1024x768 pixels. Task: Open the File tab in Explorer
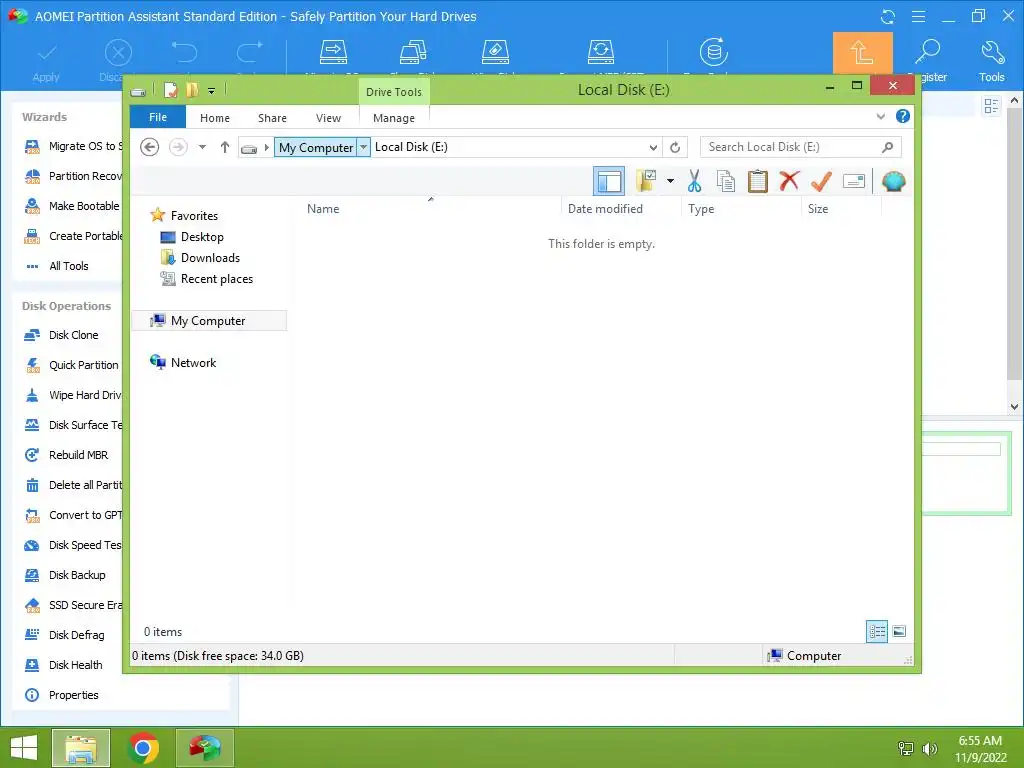click(x=158, y=117)
